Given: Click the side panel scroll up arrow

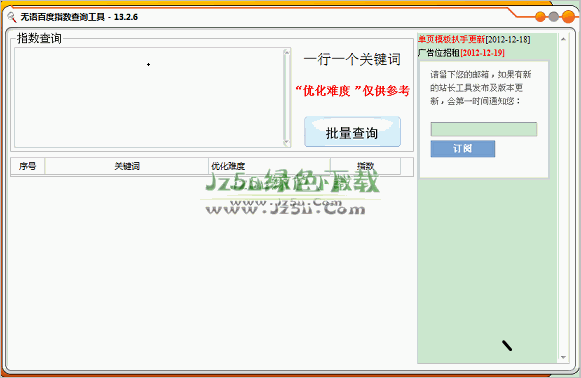Looking at the screenshot, I should 563,39.
